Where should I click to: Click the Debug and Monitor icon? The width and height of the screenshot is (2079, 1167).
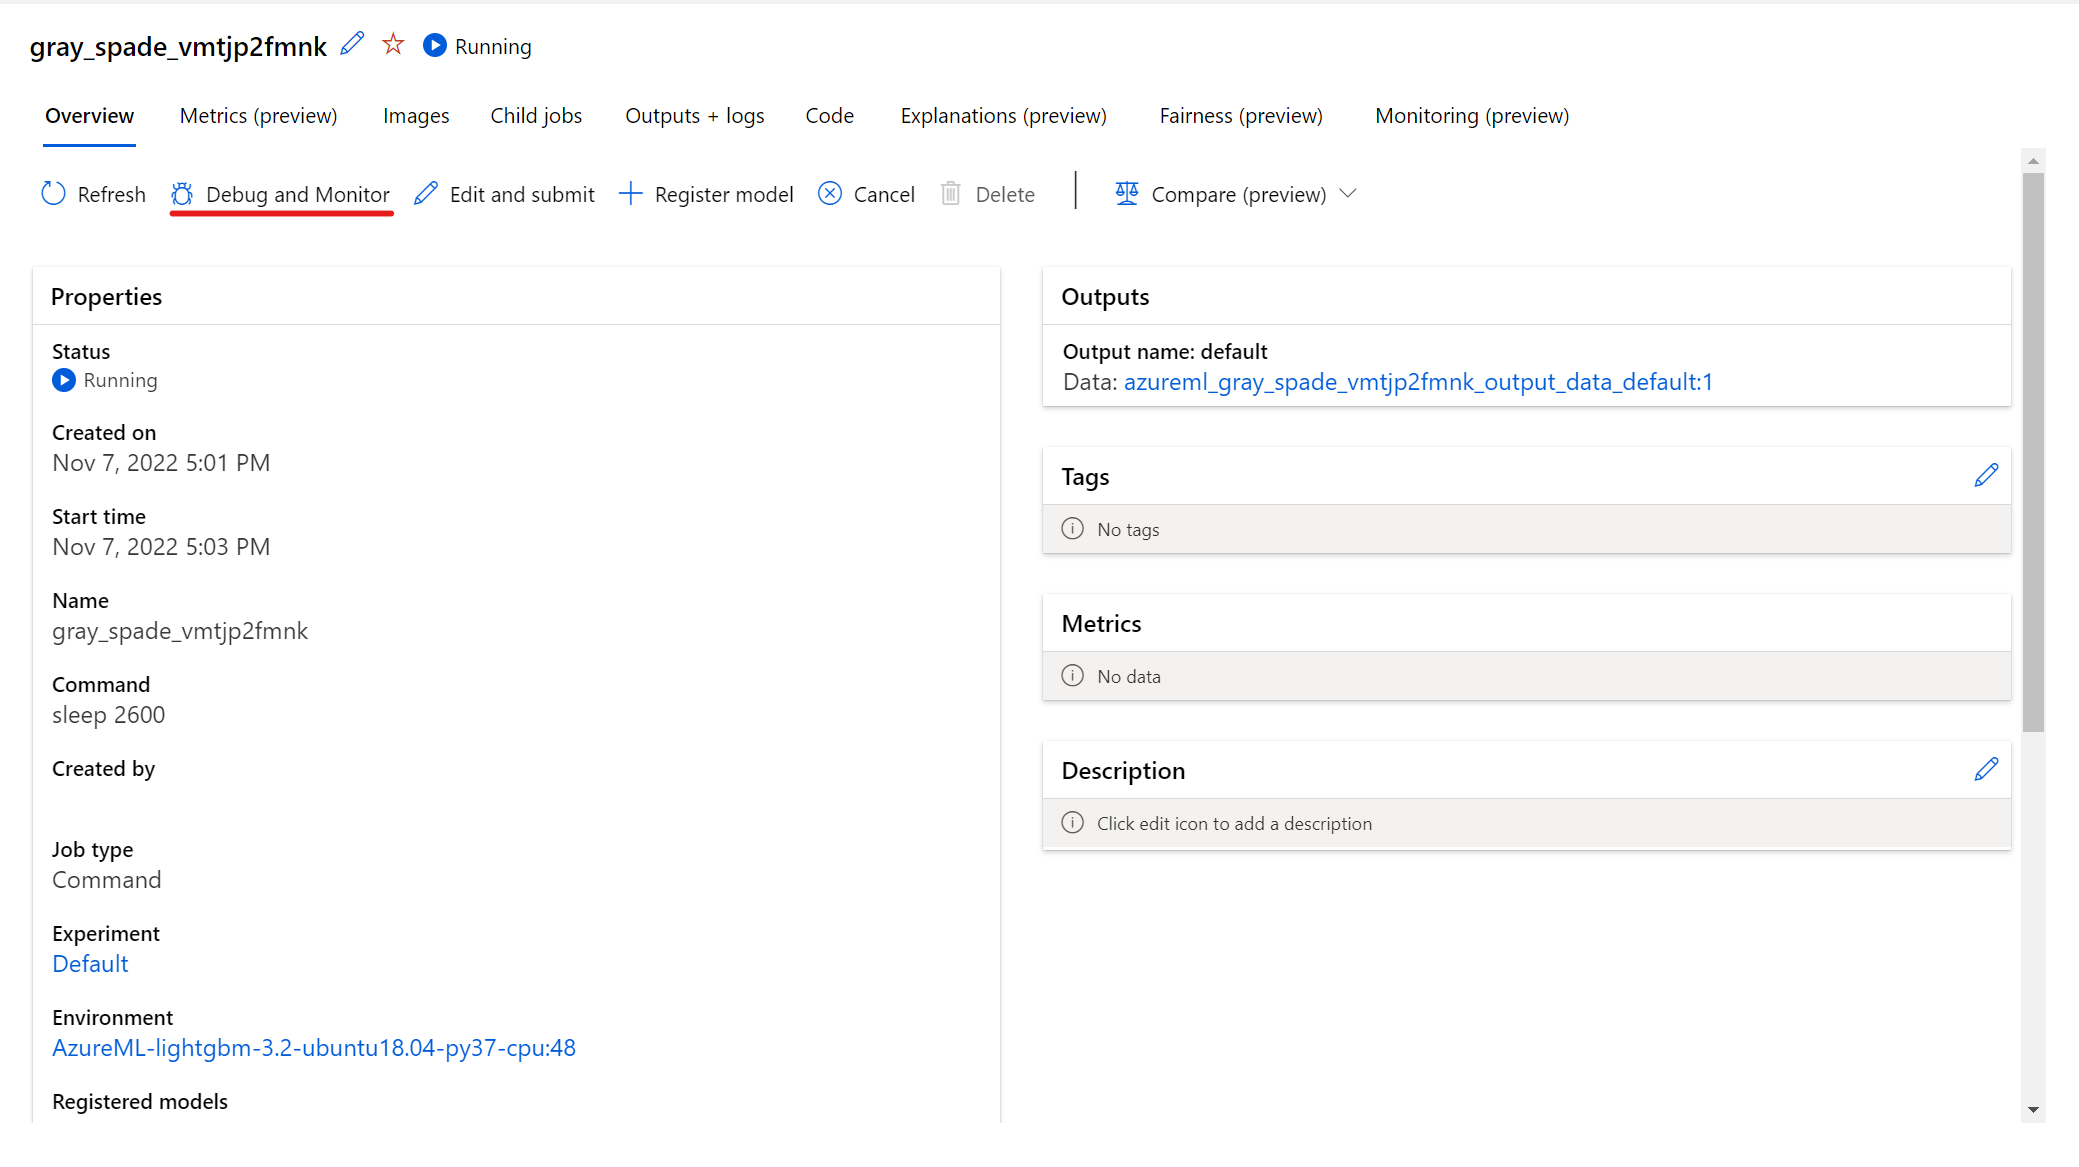tap(181, 193)
